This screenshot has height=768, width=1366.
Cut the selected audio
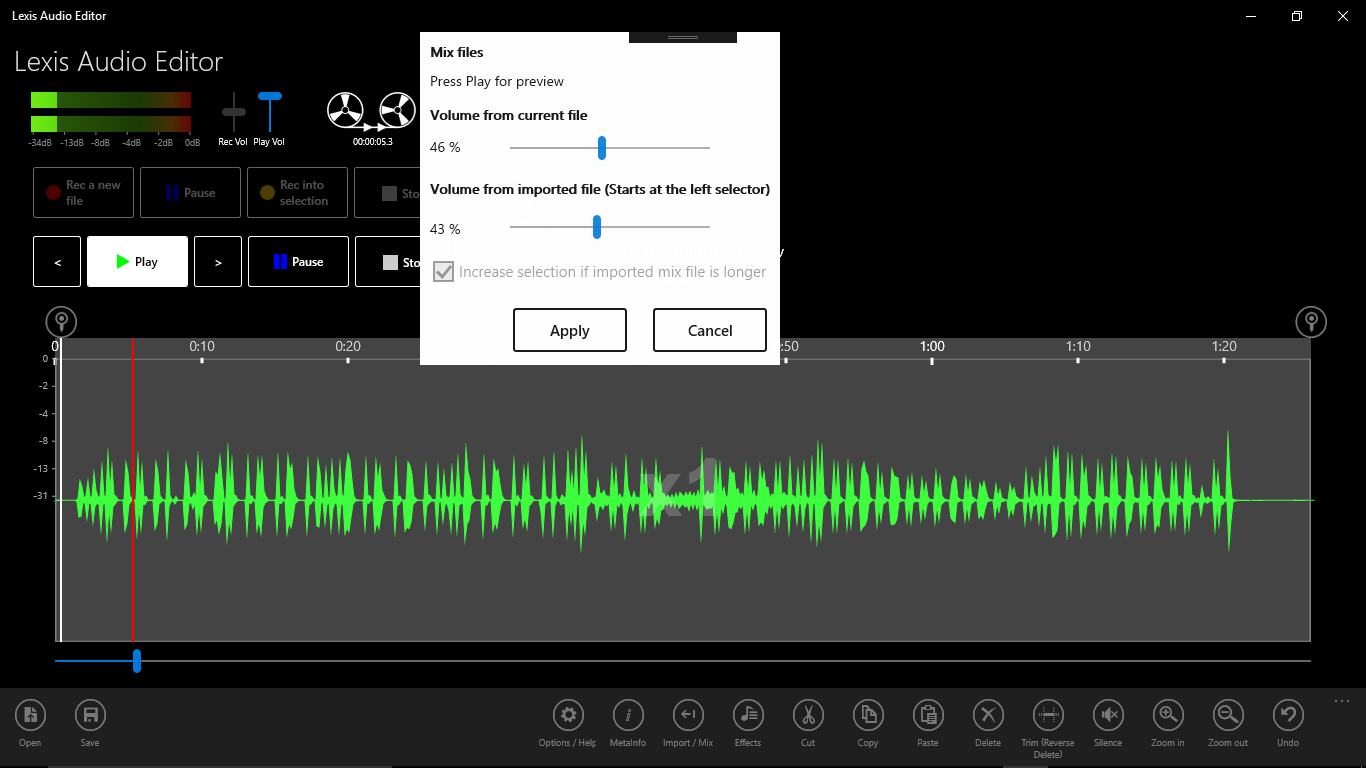point(808,715)
